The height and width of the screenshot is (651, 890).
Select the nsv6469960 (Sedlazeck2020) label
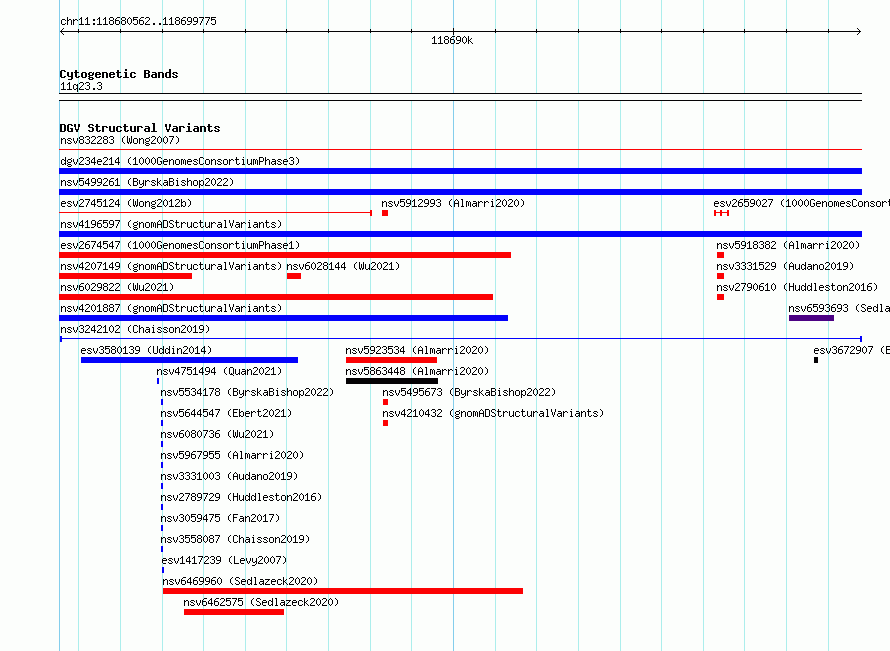240,581
